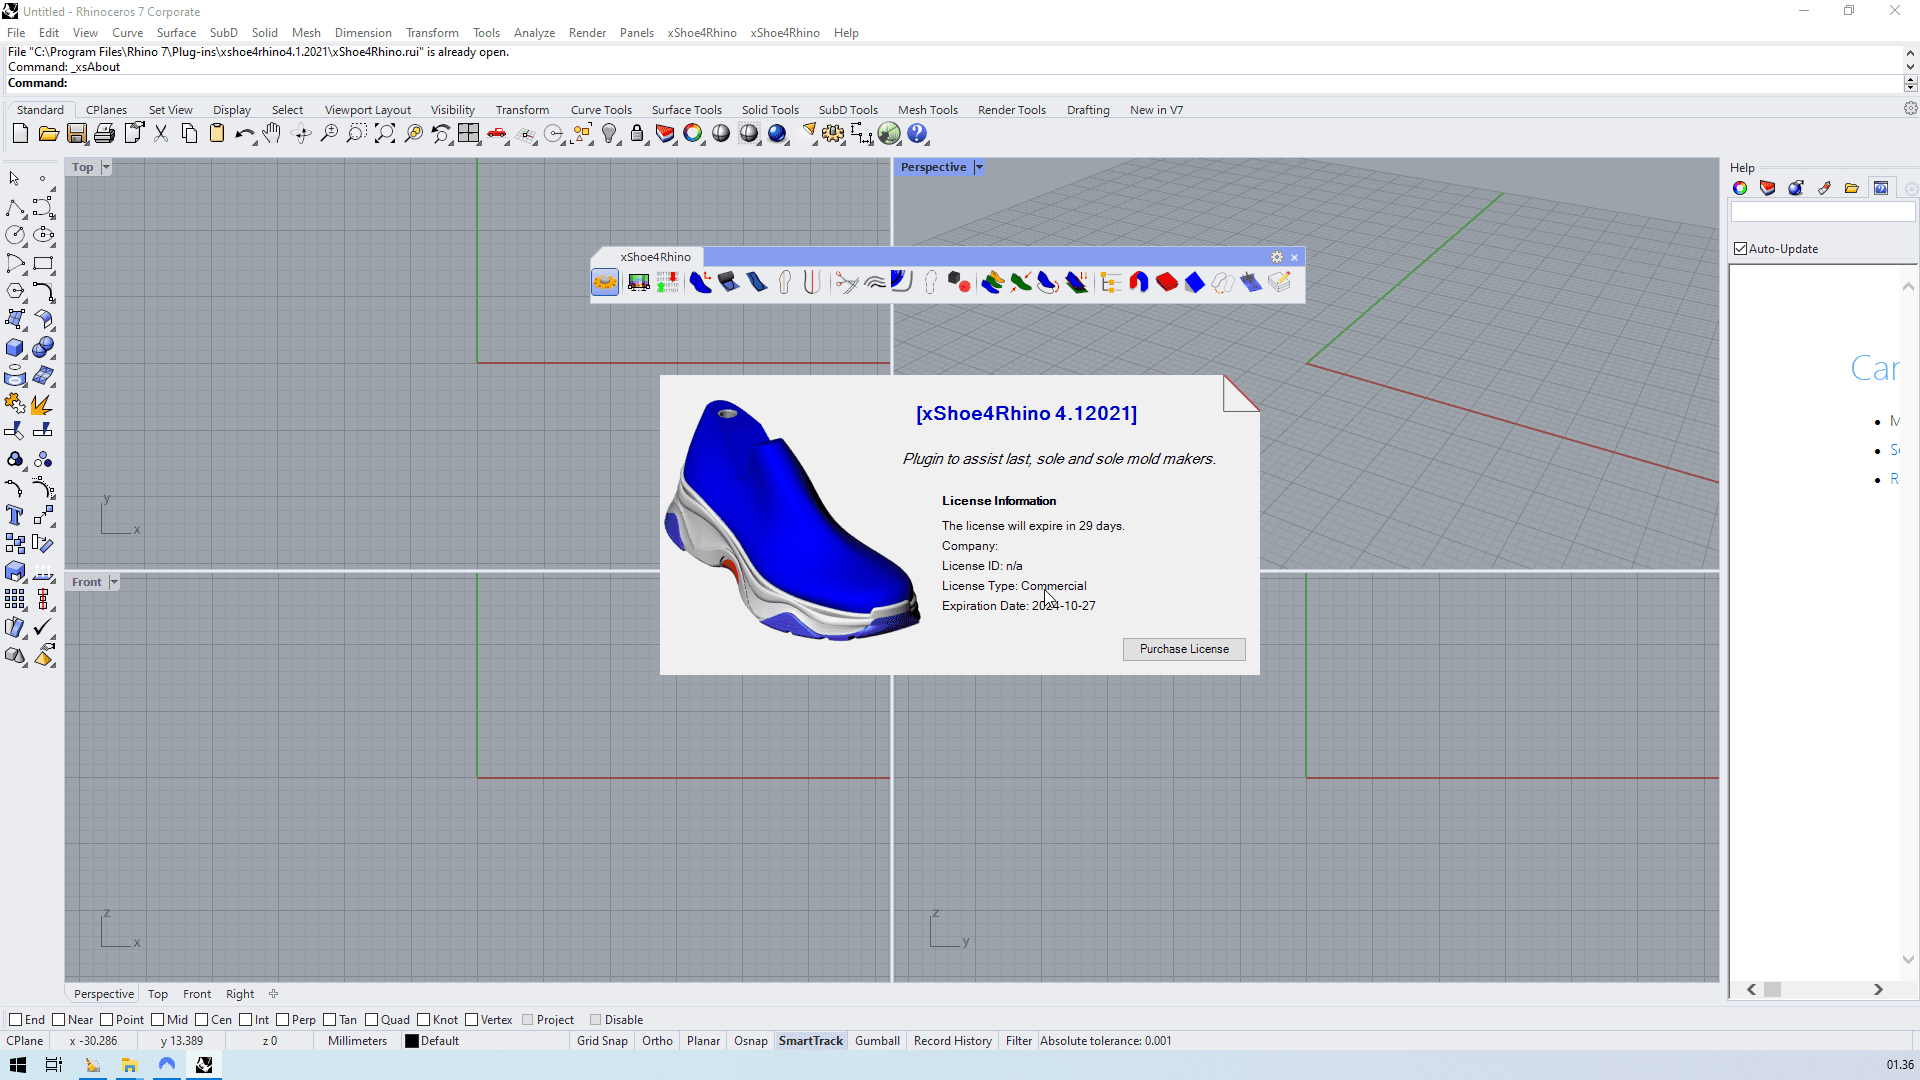Click the Purchase License button
Viewport: 1920px width, 1080px height.
click(1184, 649)
